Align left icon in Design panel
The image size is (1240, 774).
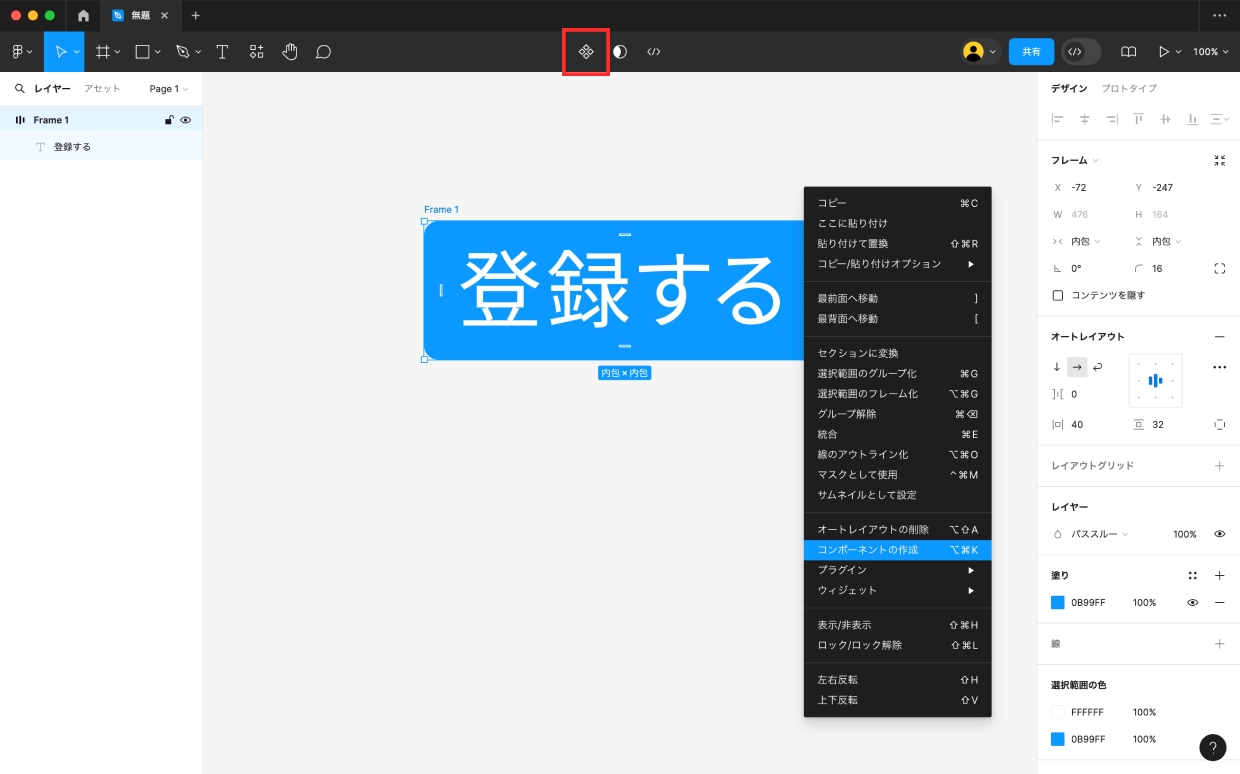pos(1057,119)
